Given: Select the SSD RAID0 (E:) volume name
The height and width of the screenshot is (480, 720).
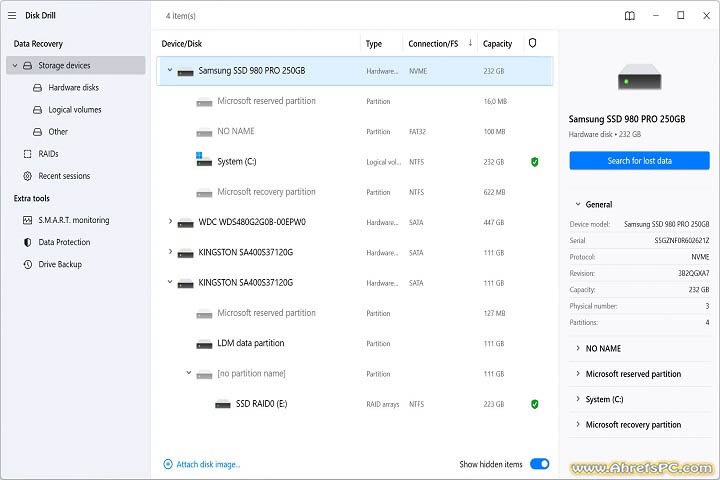Looking at the screenshot, I should (x=261, y=404).
